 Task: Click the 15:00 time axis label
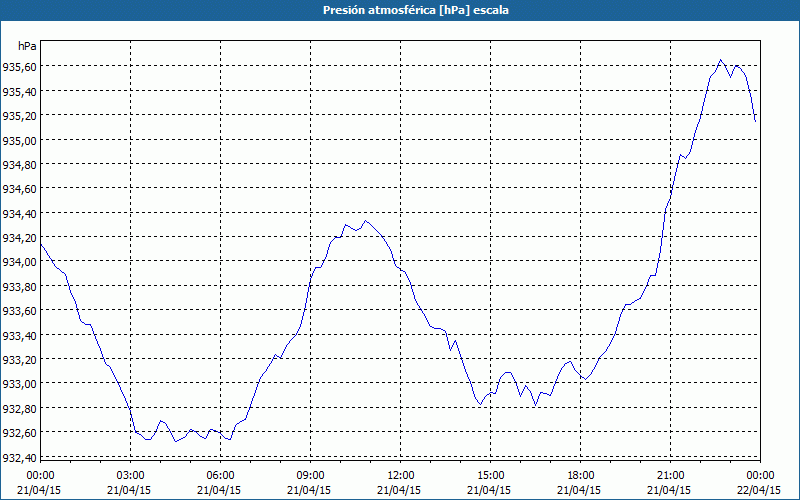[491, 476]
